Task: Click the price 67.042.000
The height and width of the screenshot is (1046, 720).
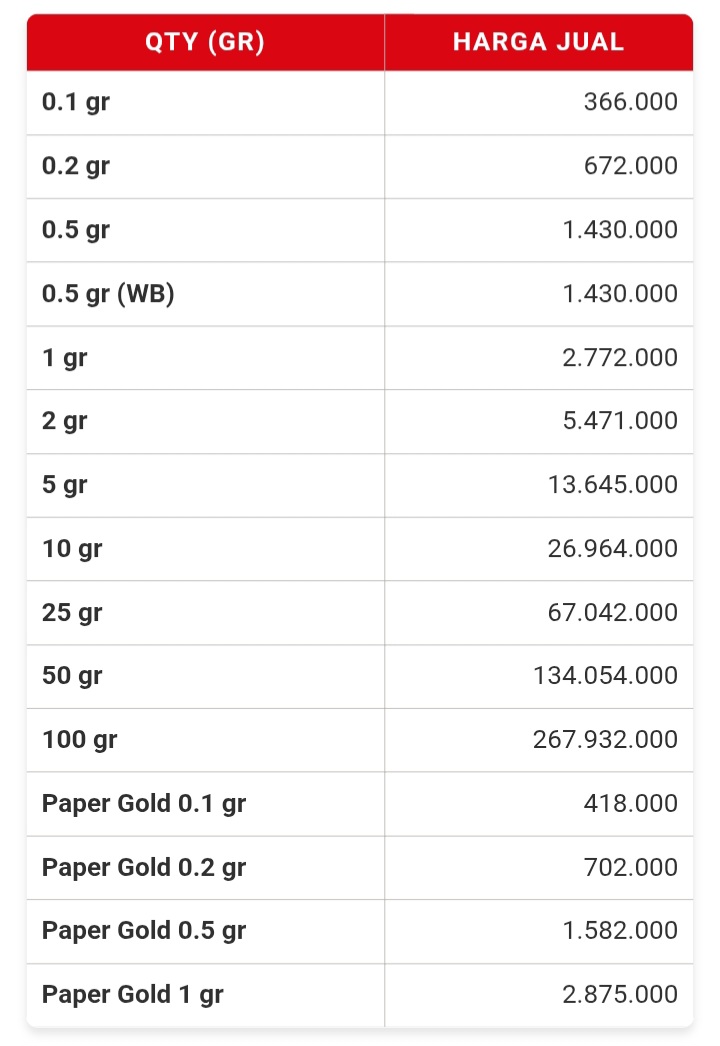Action: 613,612
